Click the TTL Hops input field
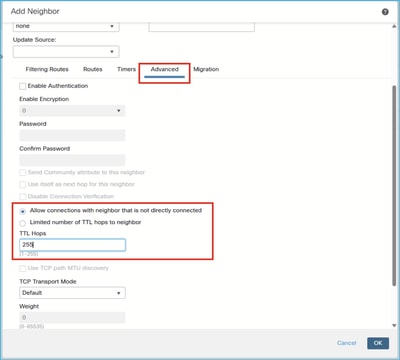This screenshot has height=360, width=400. click(x=72, y=245)
